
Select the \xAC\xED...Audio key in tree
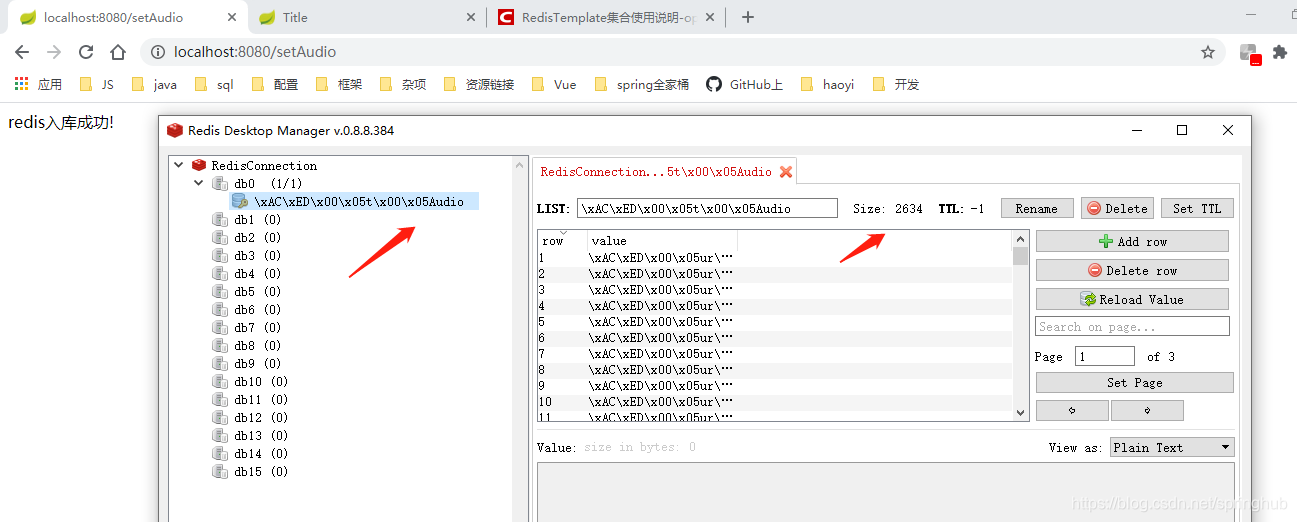pos(359,202)
